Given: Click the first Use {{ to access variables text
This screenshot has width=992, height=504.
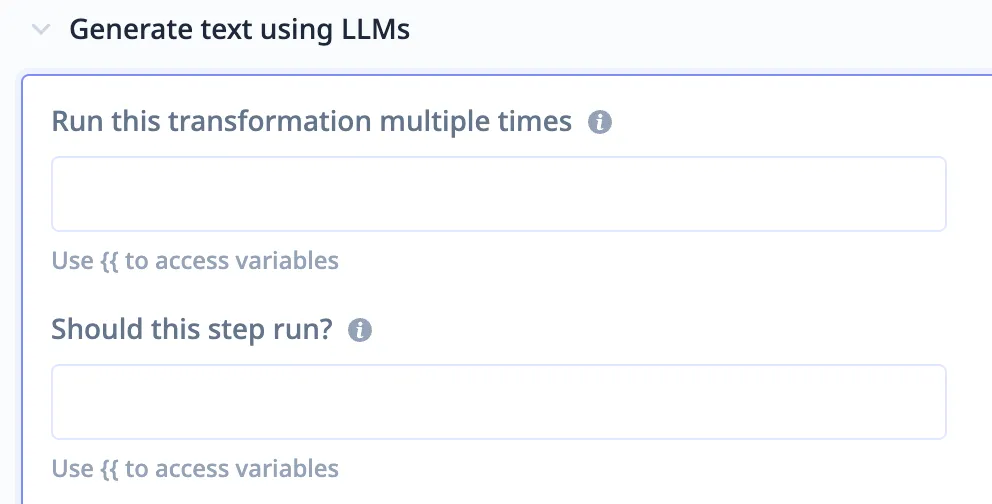Looking at the screenshot, I should (195, 261).
